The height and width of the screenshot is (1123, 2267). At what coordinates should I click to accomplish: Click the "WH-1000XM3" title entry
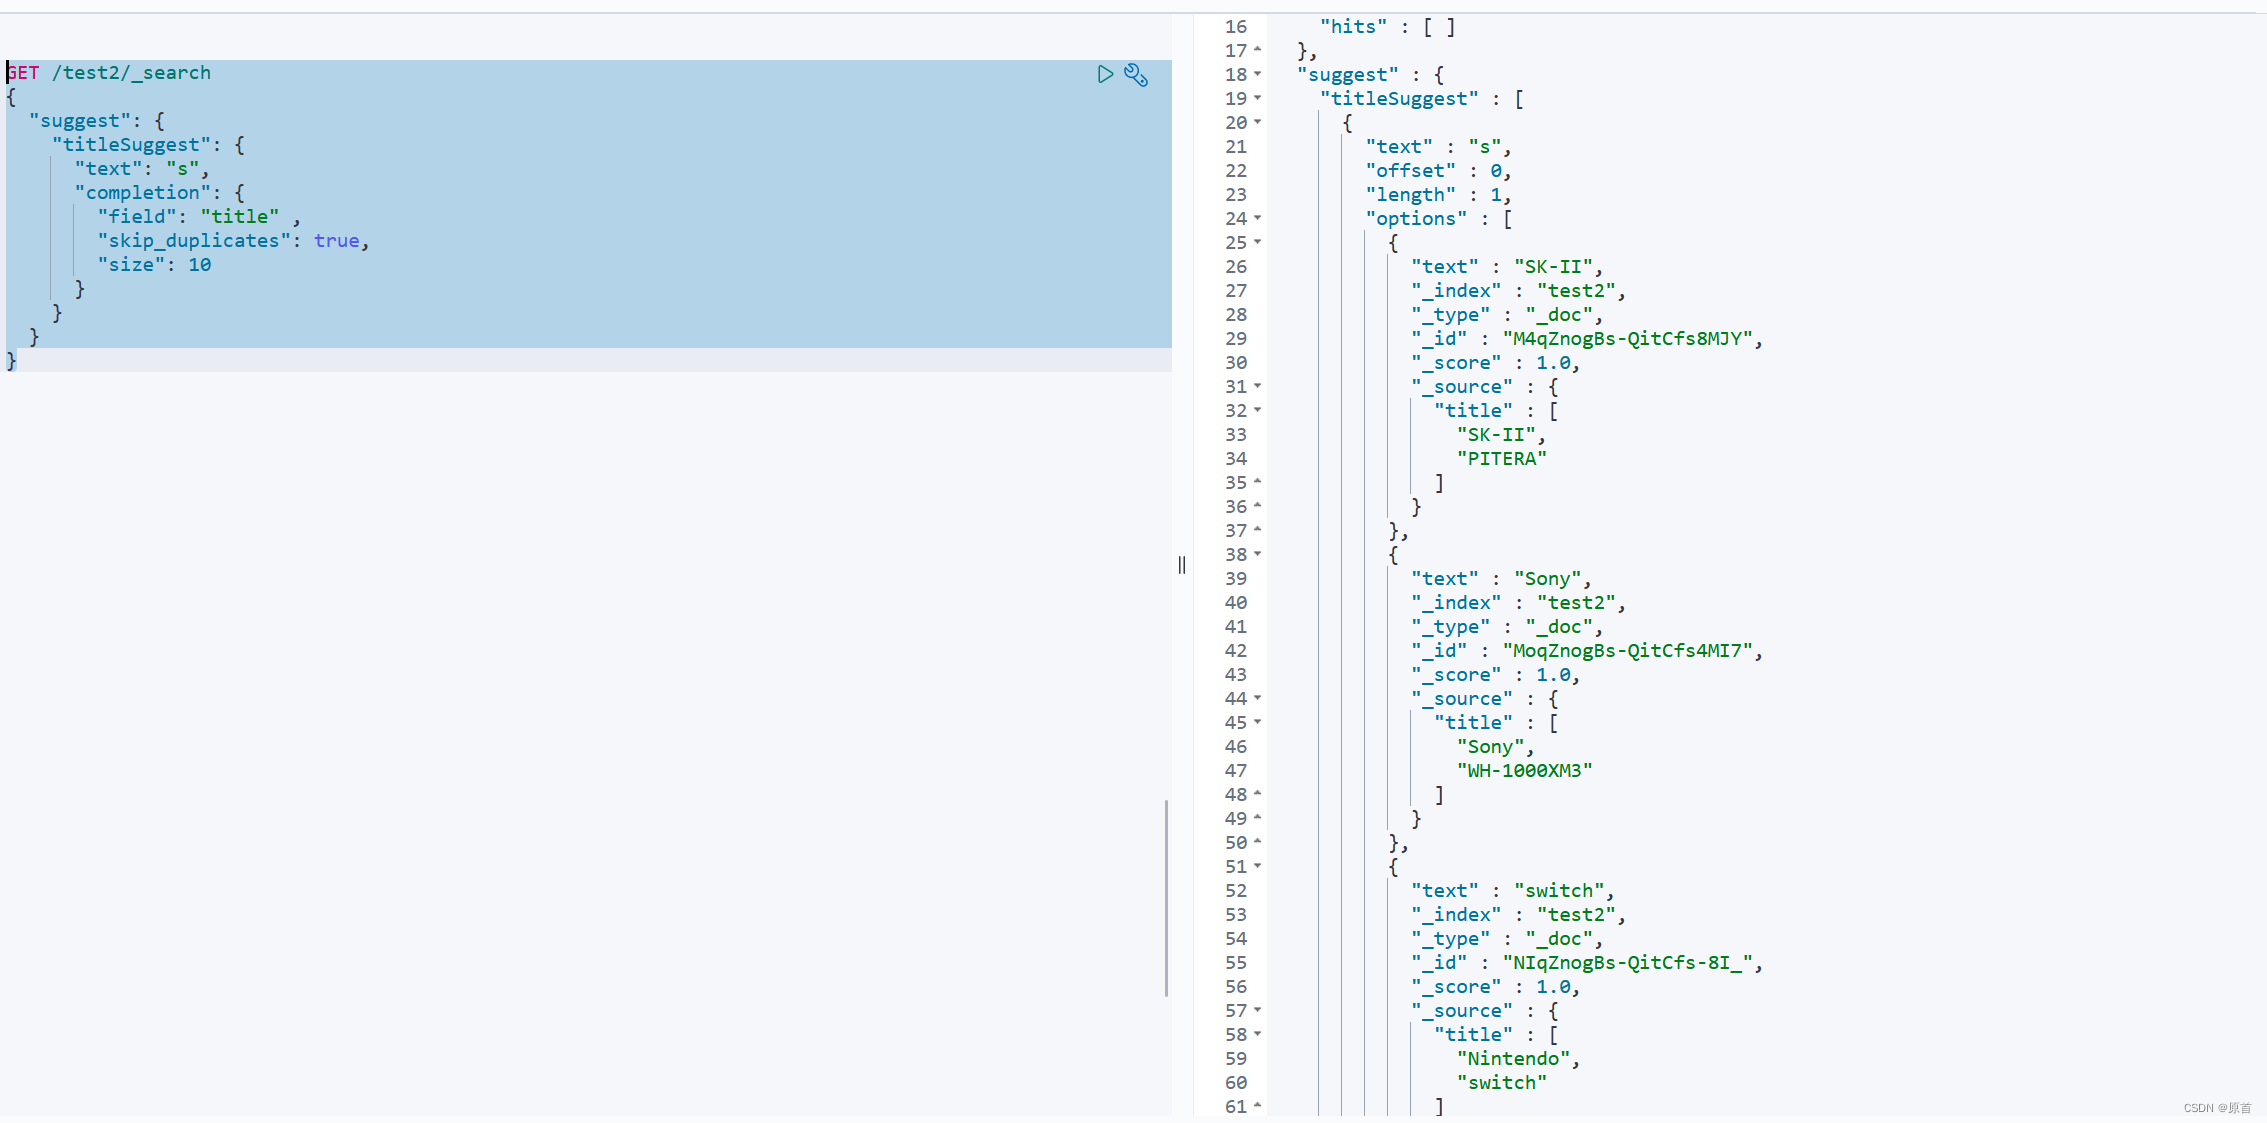(x=1524, y=771)
